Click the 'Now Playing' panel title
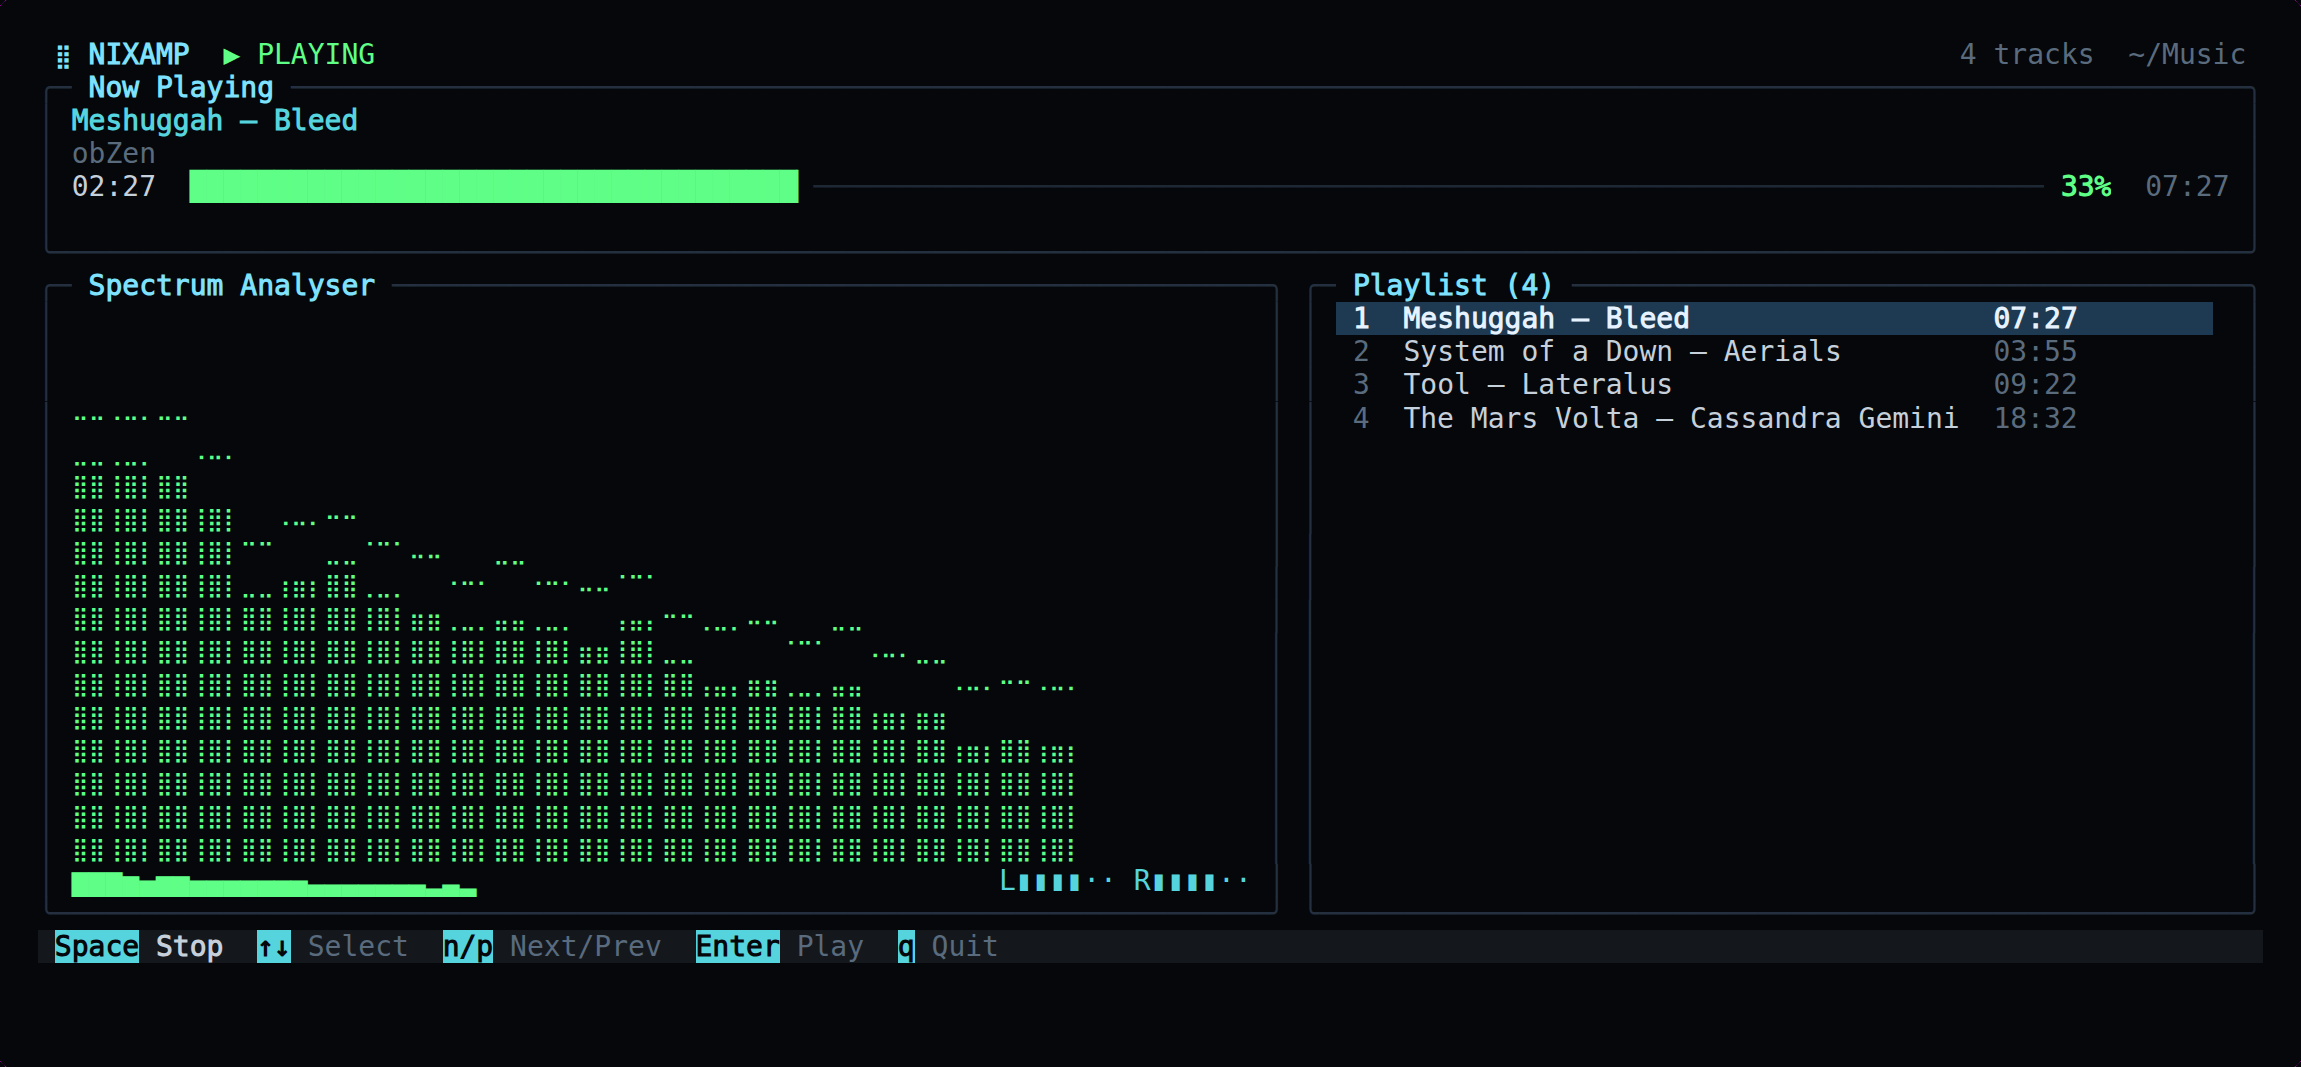Image resolution: width=2301 pixels, height=1067 pixels. pos(180,87)
